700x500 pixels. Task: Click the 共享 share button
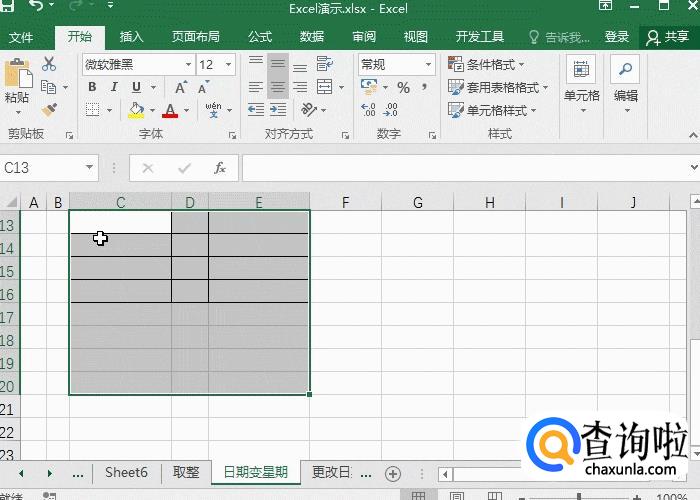click(x=668, y=37)
